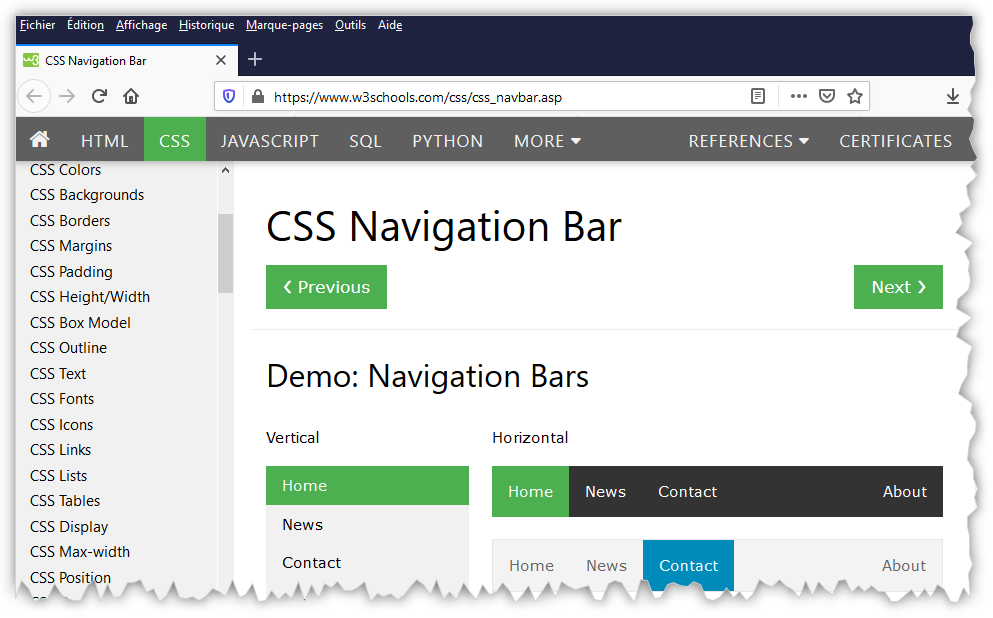Click the sidebar scroll-up arrow

[225, 170]
